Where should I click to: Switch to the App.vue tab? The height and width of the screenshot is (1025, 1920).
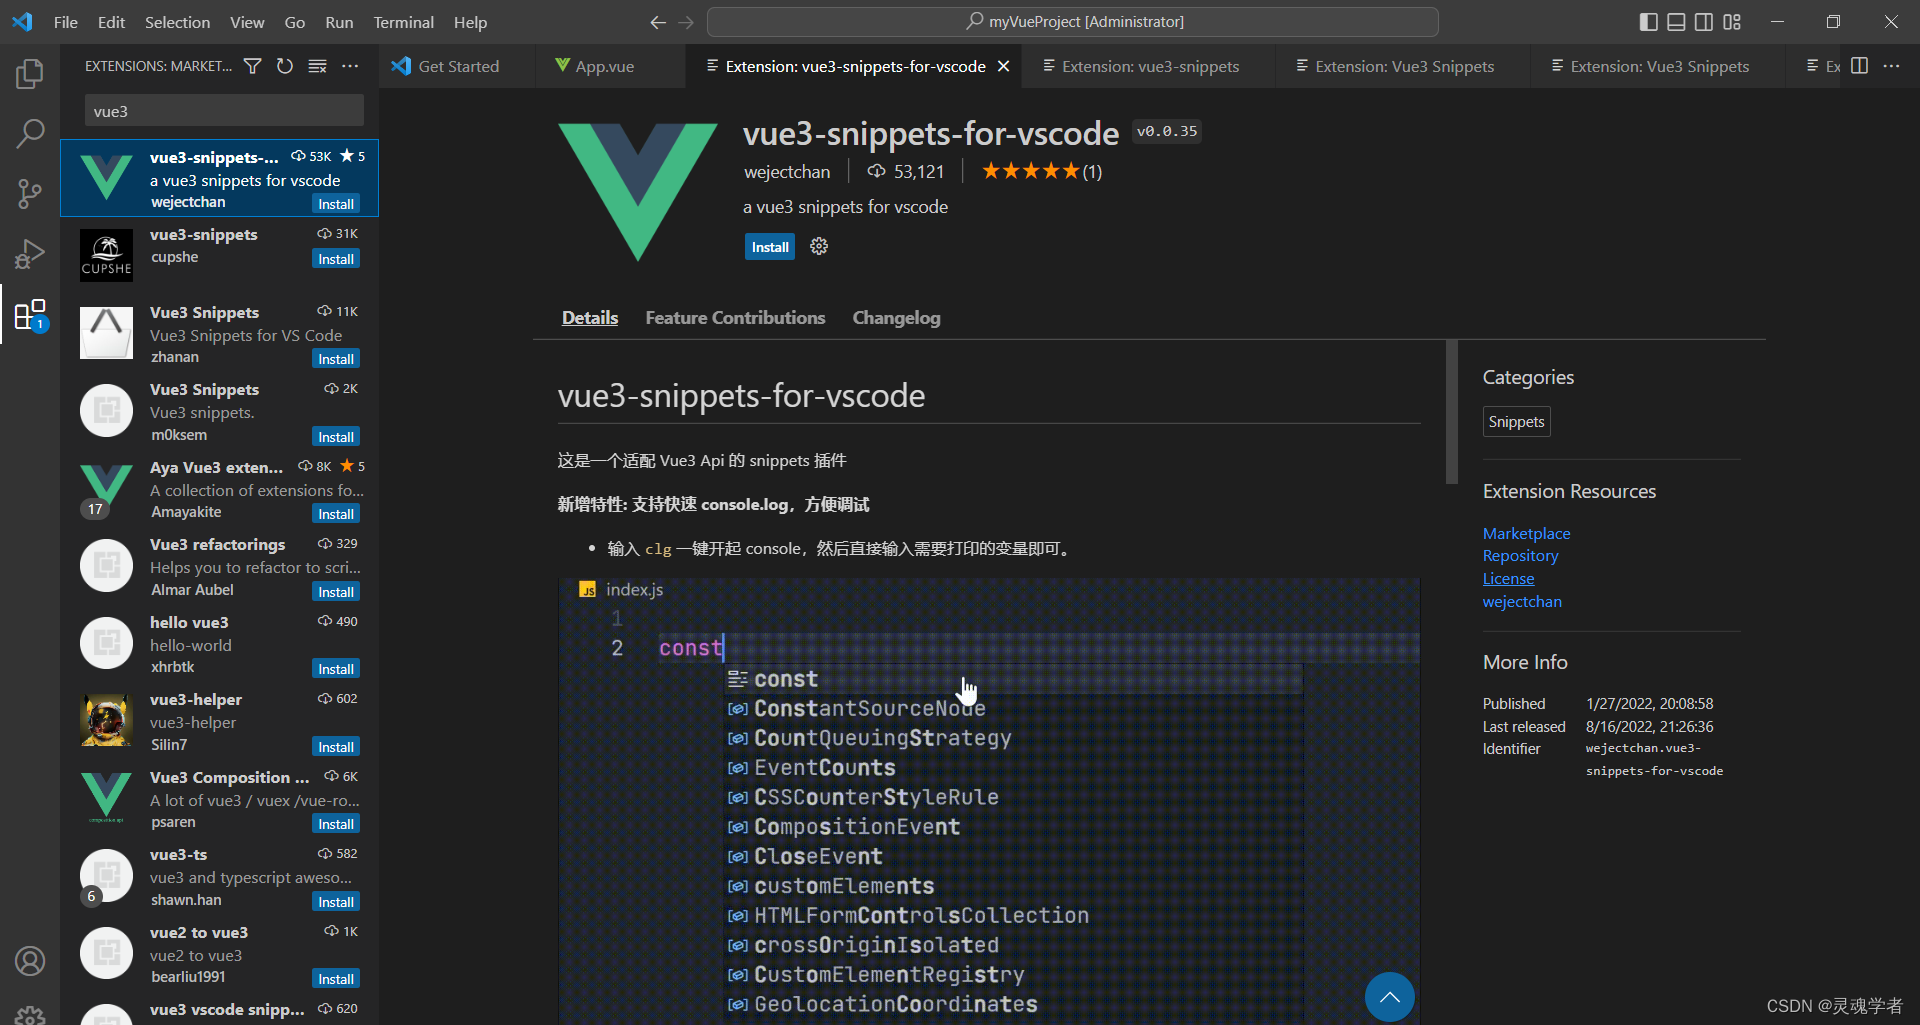pos(604,66)
